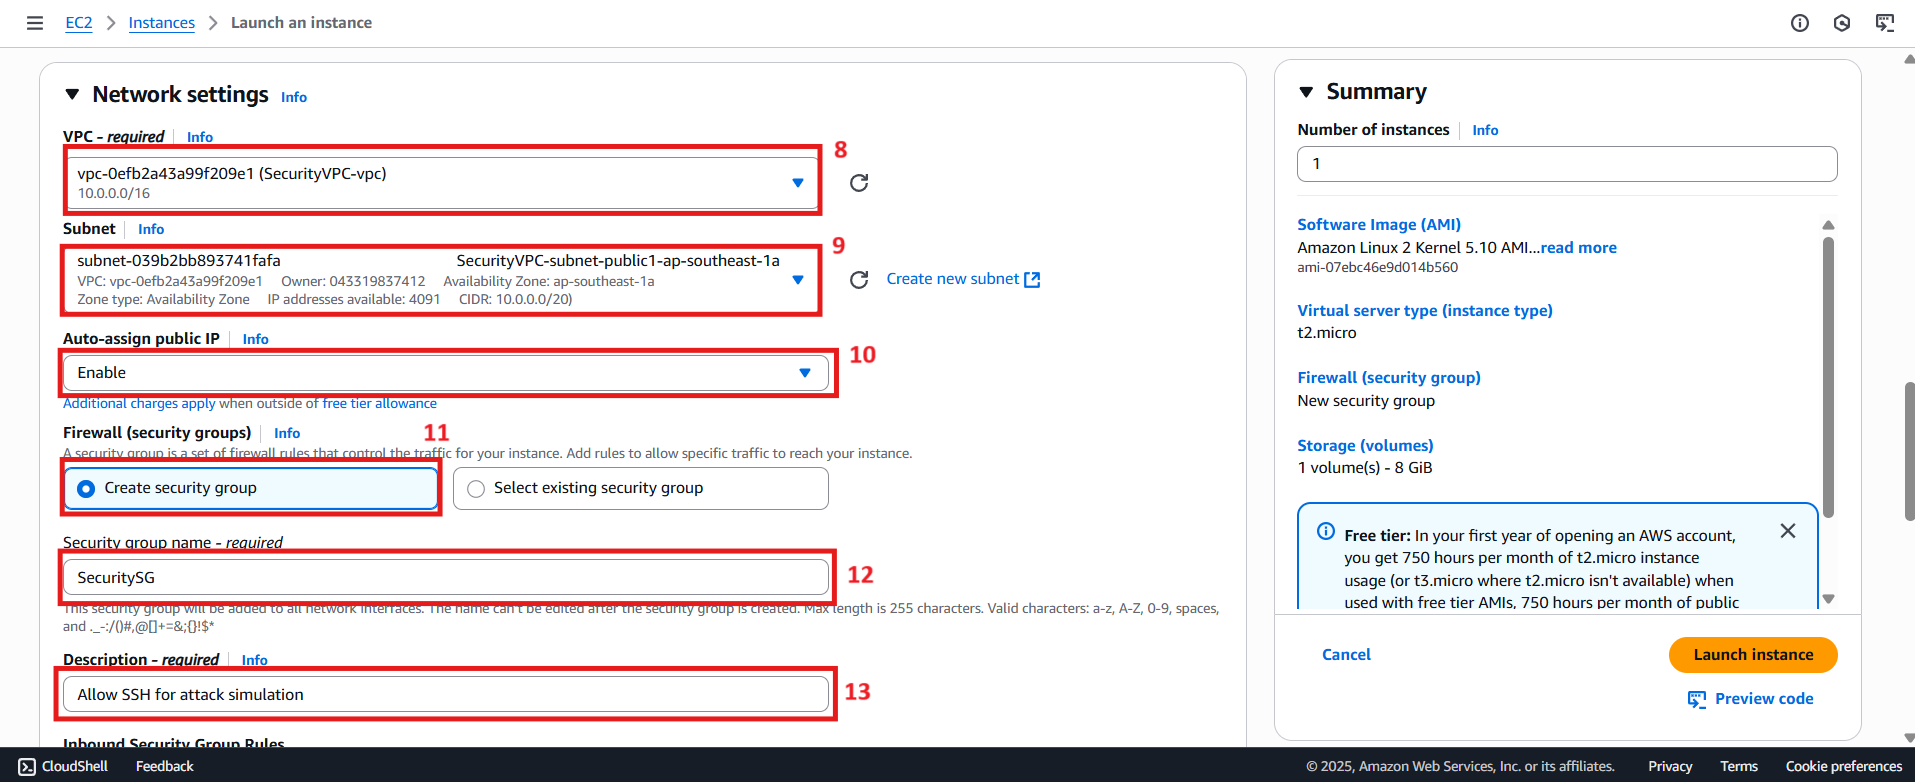Viewport: 1915px width, 782px height.
Task: Click the hexagon settings icon in top bar
Action: [1842, 23]
